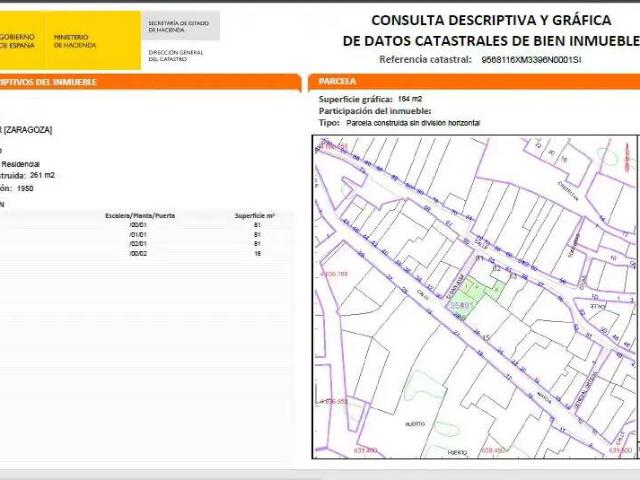Select 'Parcela construida sin division horizontal' text
The image size is (640, 480).
[x=413, y=123]
